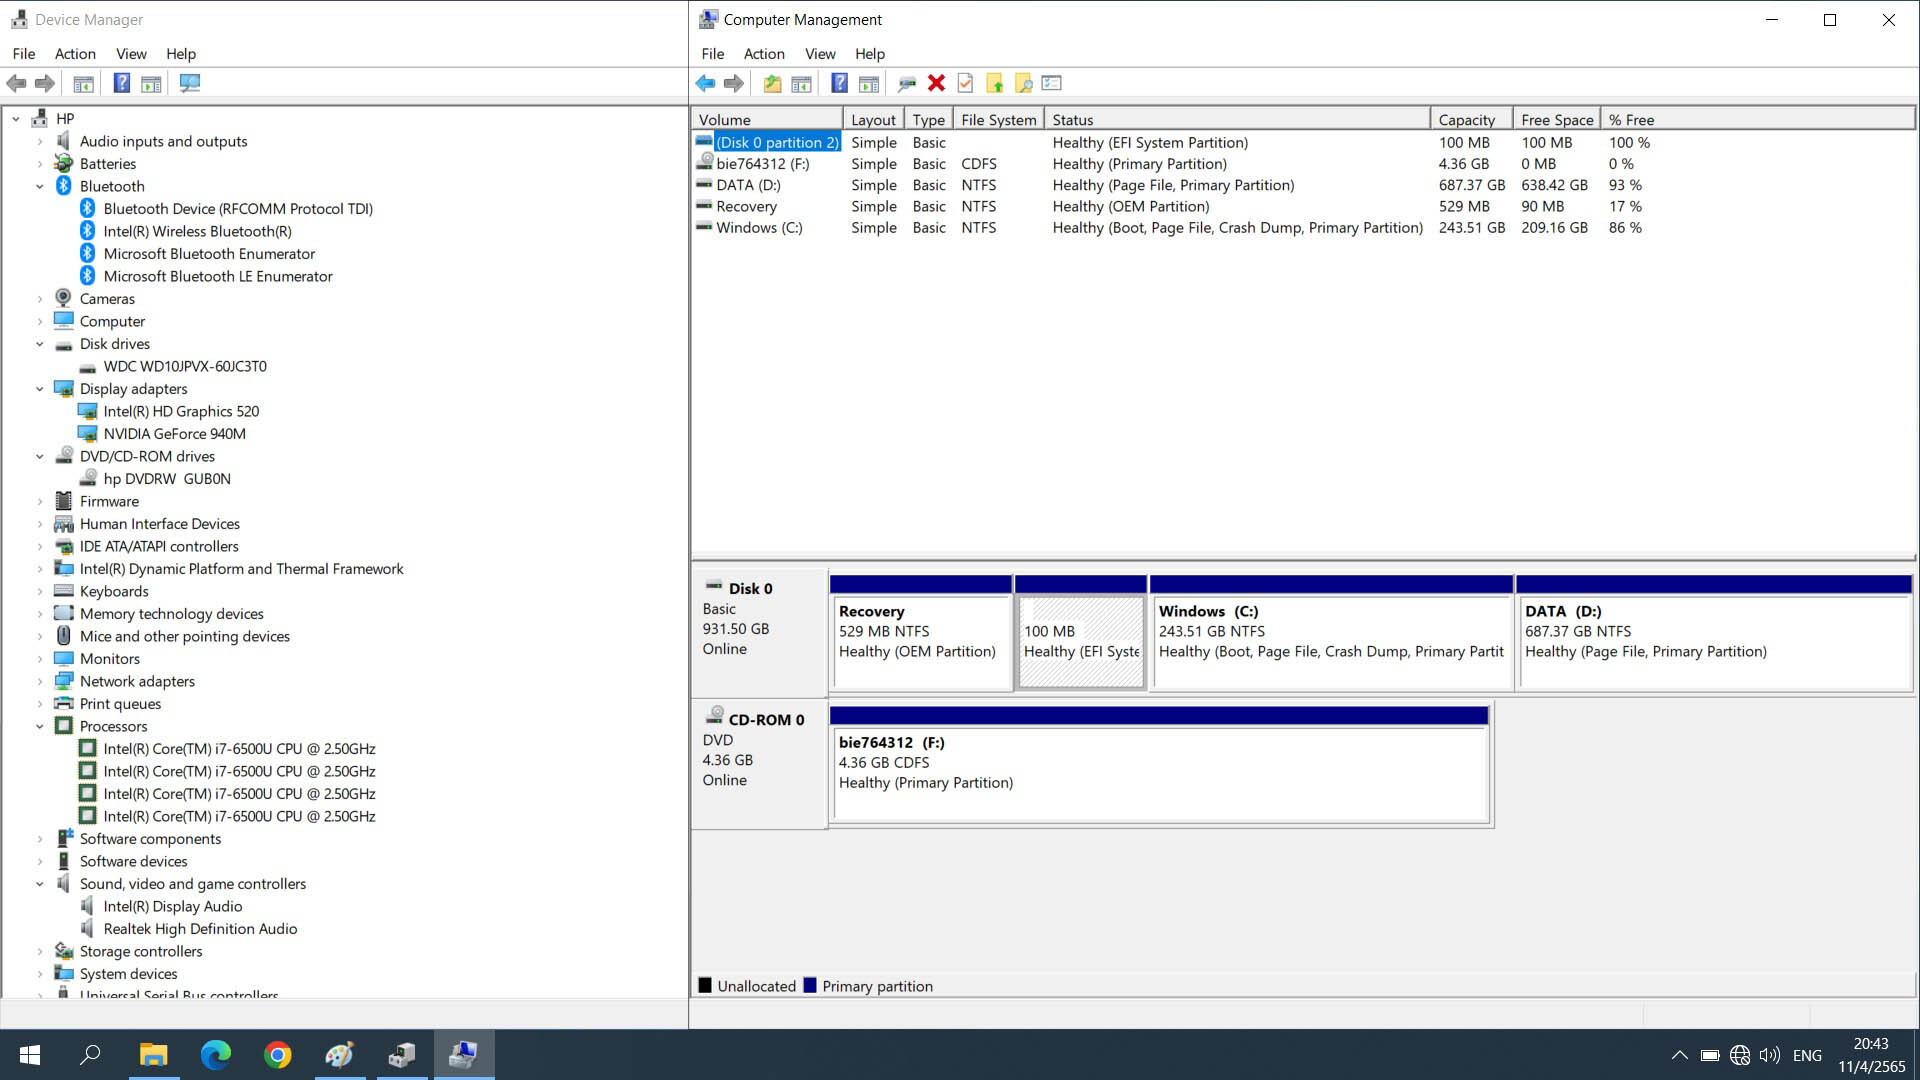
Task: Select hp DVDRW GUB0N drive
Action: pyautogui.click(x=167, y=479)
